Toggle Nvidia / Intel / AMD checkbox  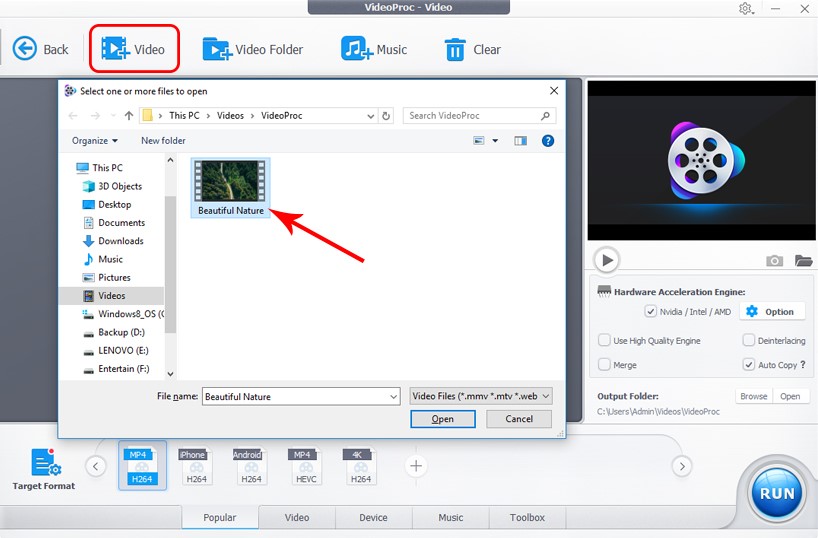pos(650,312)
